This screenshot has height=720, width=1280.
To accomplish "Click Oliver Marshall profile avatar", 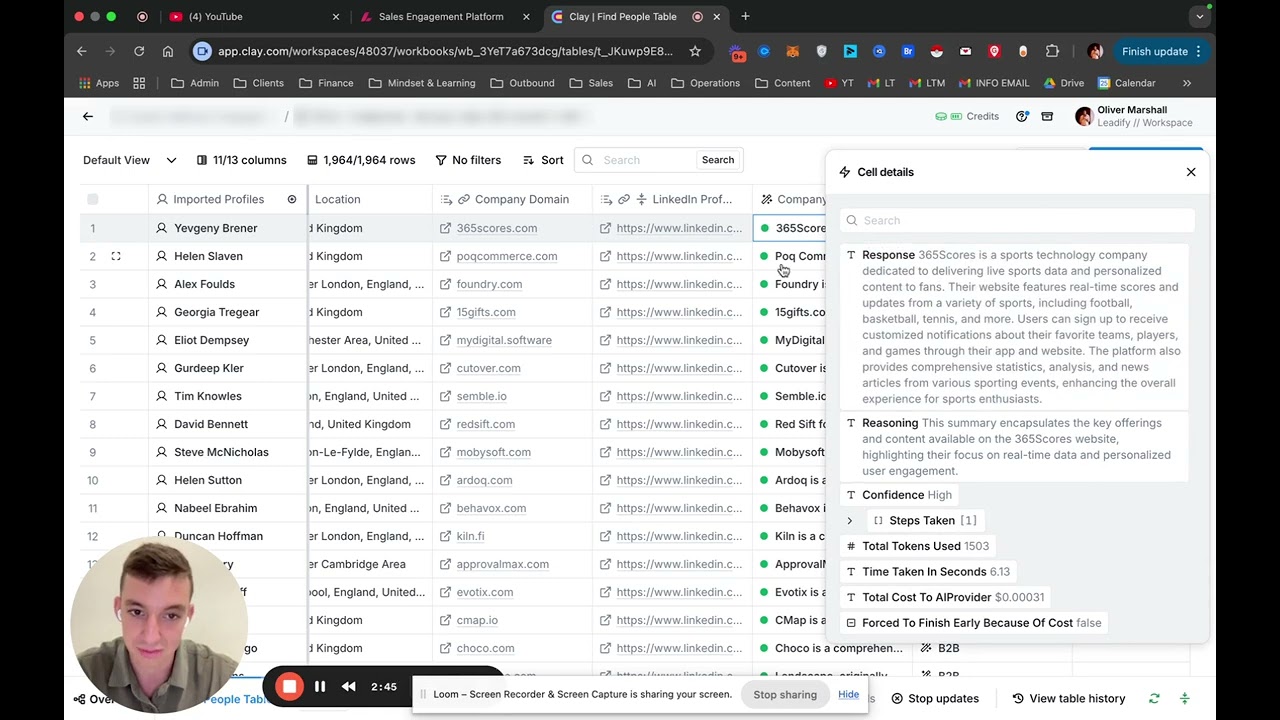I will [1083, 117].
